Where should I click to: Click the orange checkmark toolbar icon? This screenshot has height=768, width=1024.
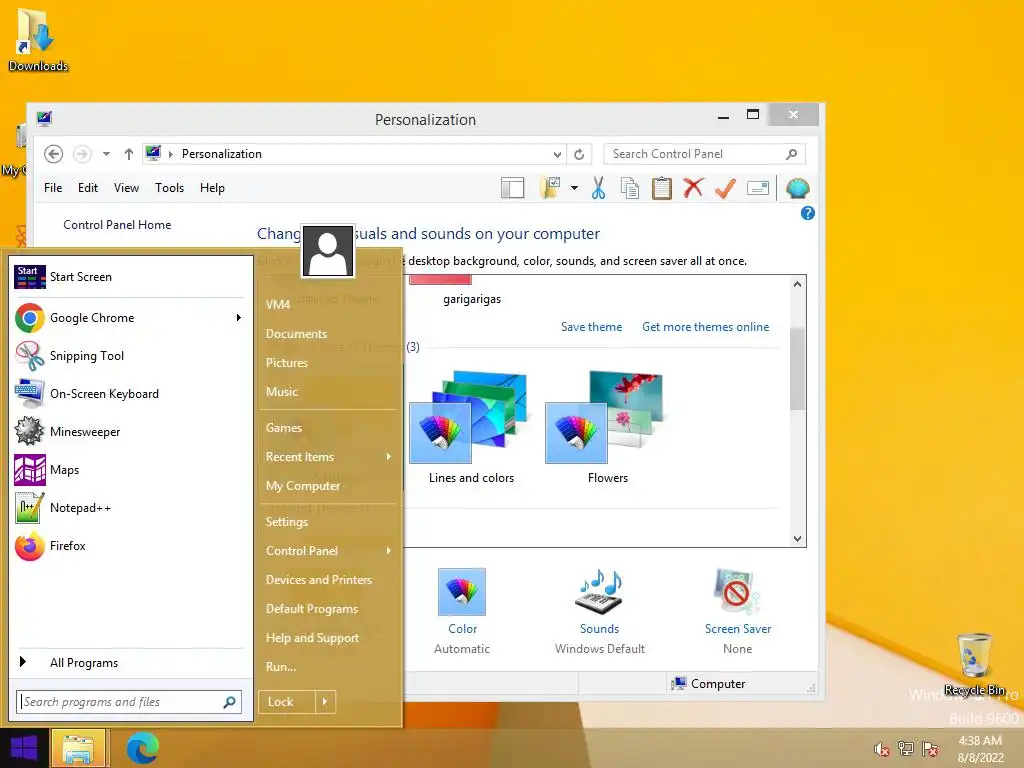point(725,188)
